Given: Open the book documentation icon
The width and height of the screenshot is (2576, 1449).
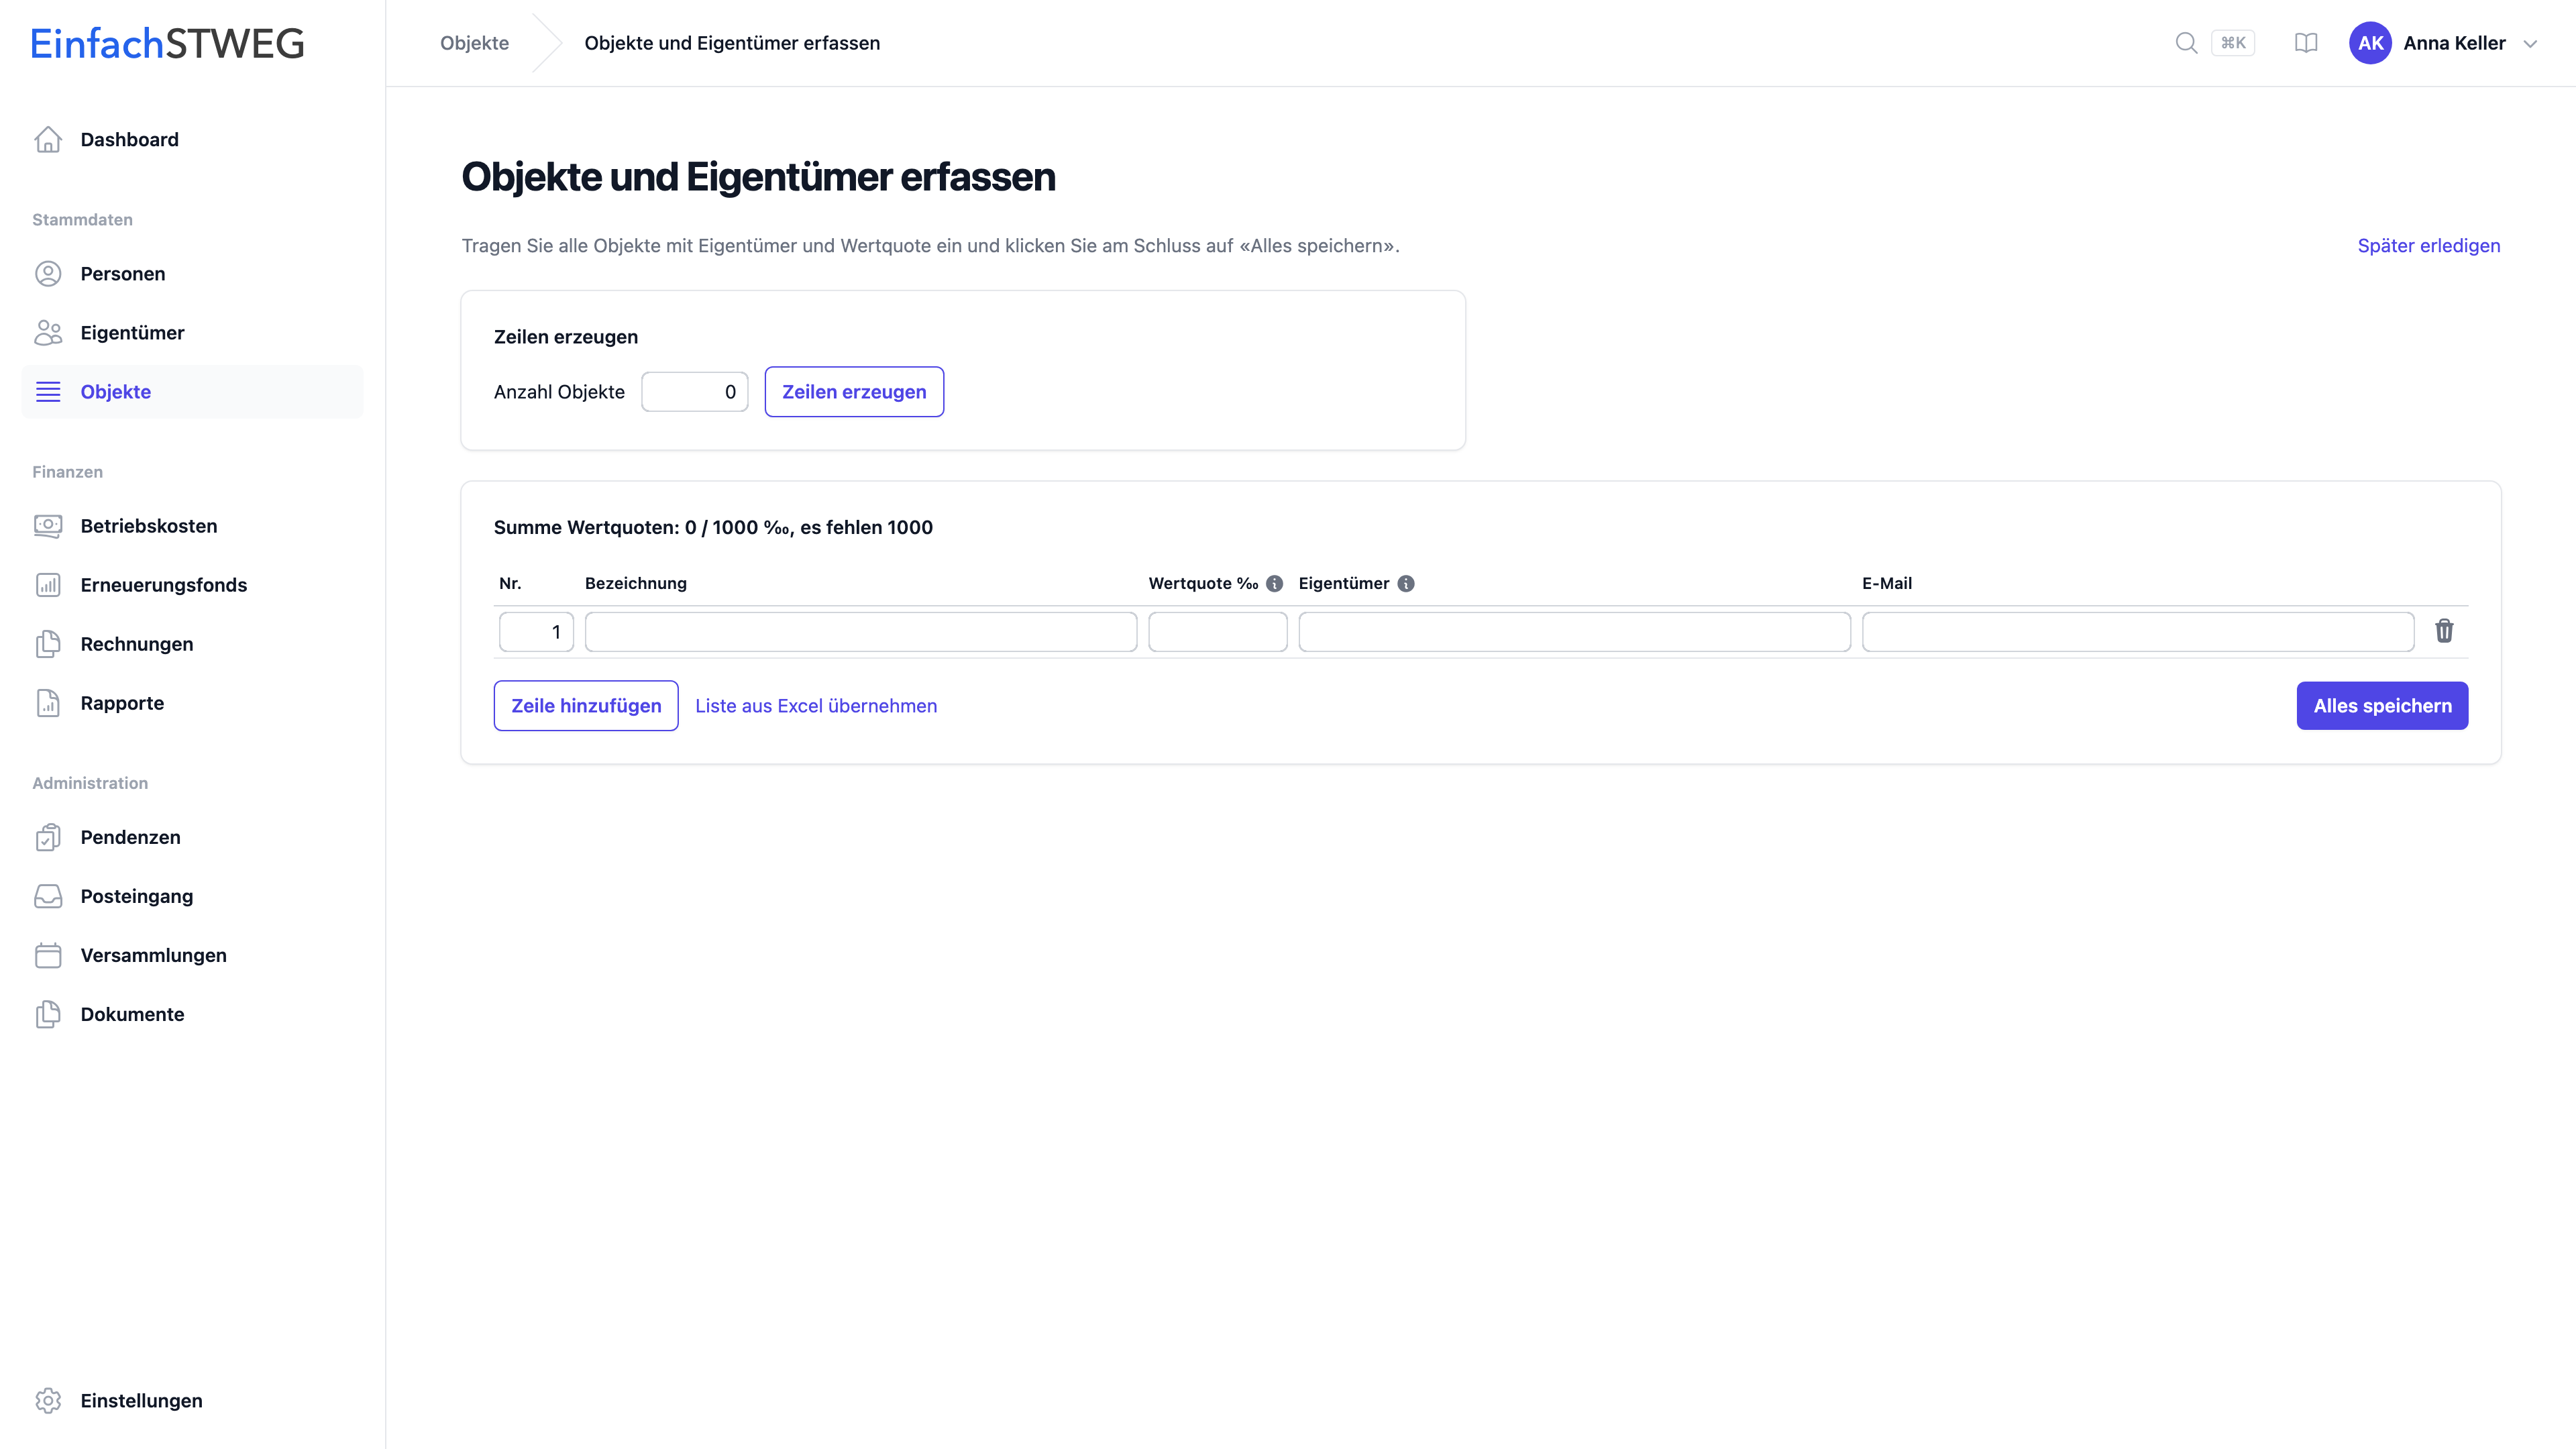Looking at the screenshot, I should point(2306,43).
